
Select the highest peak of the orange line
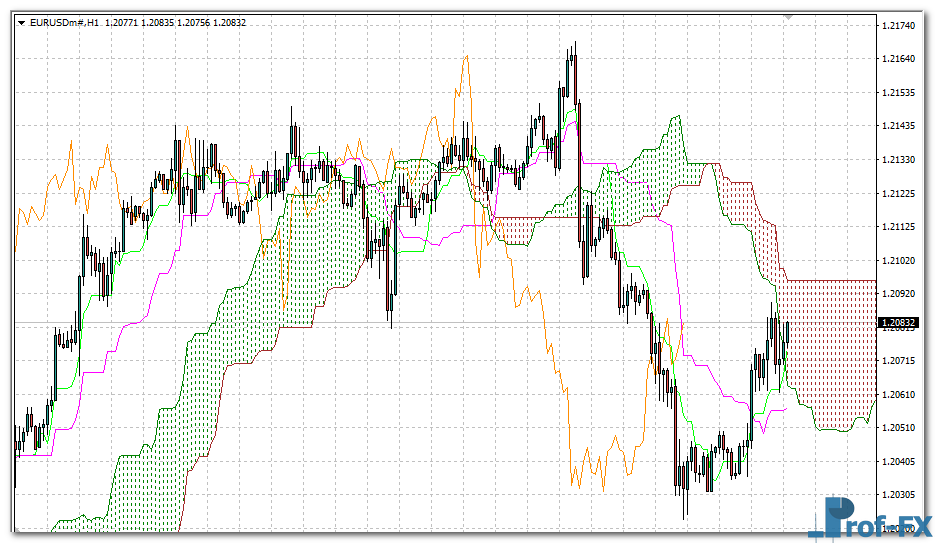465,60
